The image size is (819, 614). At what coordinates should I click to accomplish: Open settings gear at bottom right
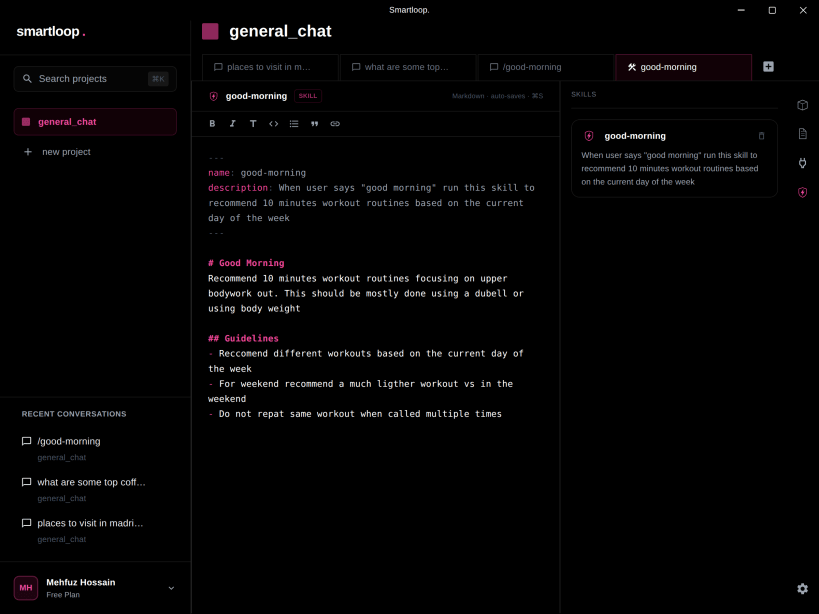click(802, 588)
